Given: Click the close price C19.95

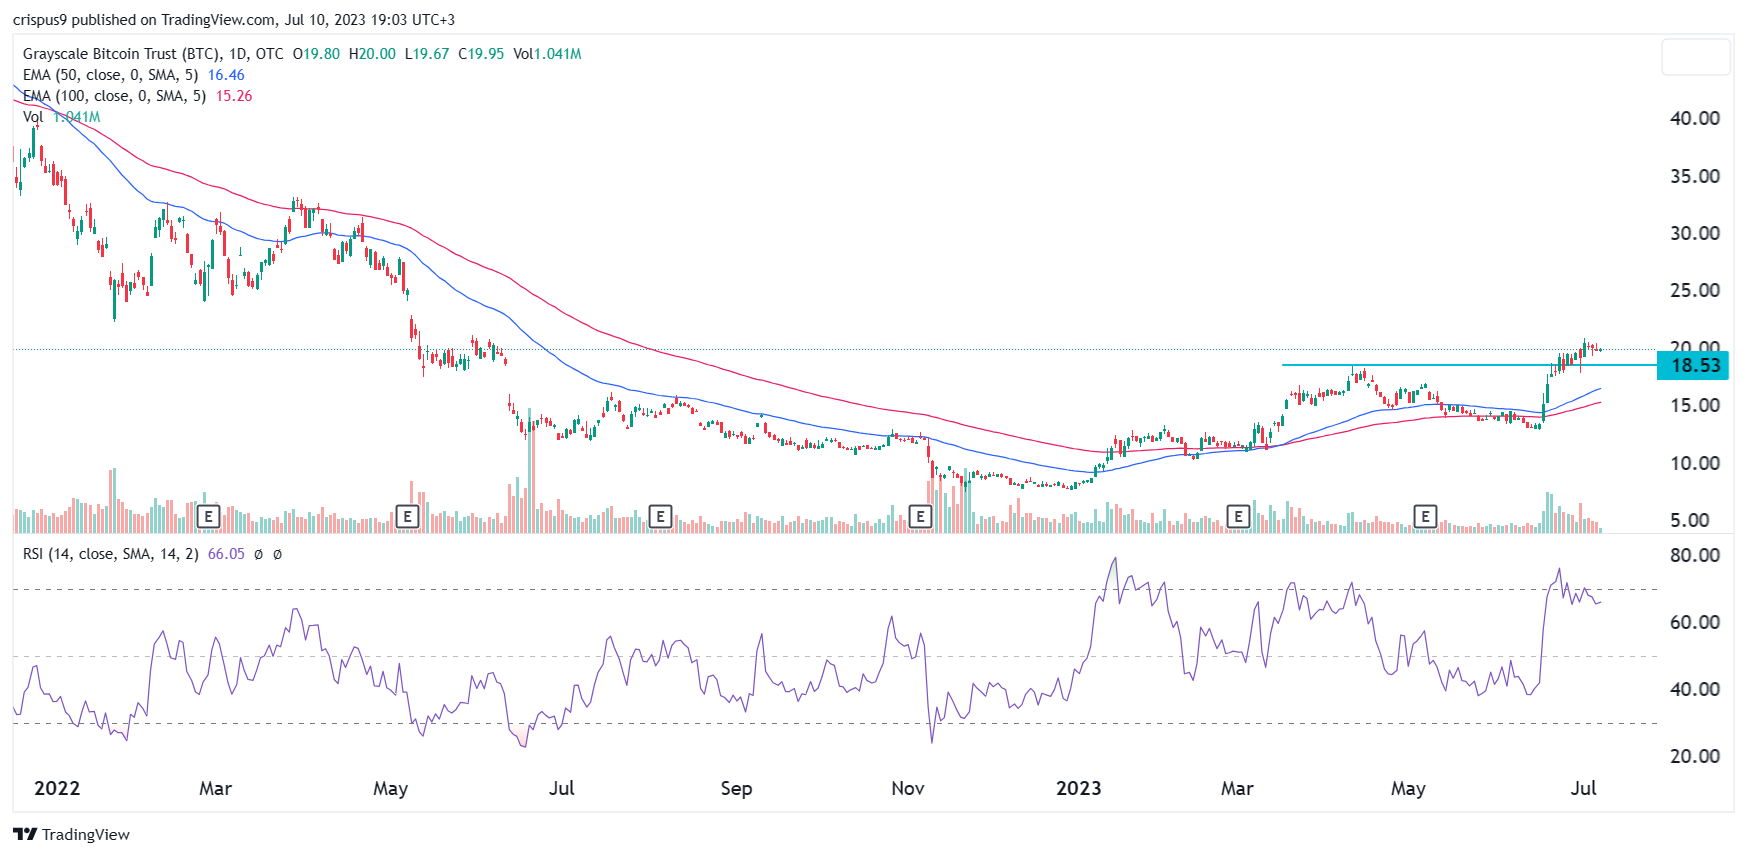Looking at the screenshot, I should (481, 54).
